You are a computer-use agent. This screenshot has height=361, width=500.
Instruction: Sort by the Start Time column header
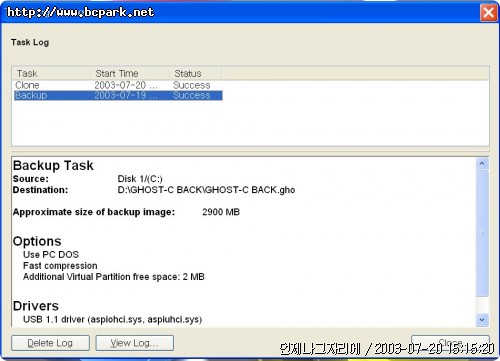click(130, 73)
